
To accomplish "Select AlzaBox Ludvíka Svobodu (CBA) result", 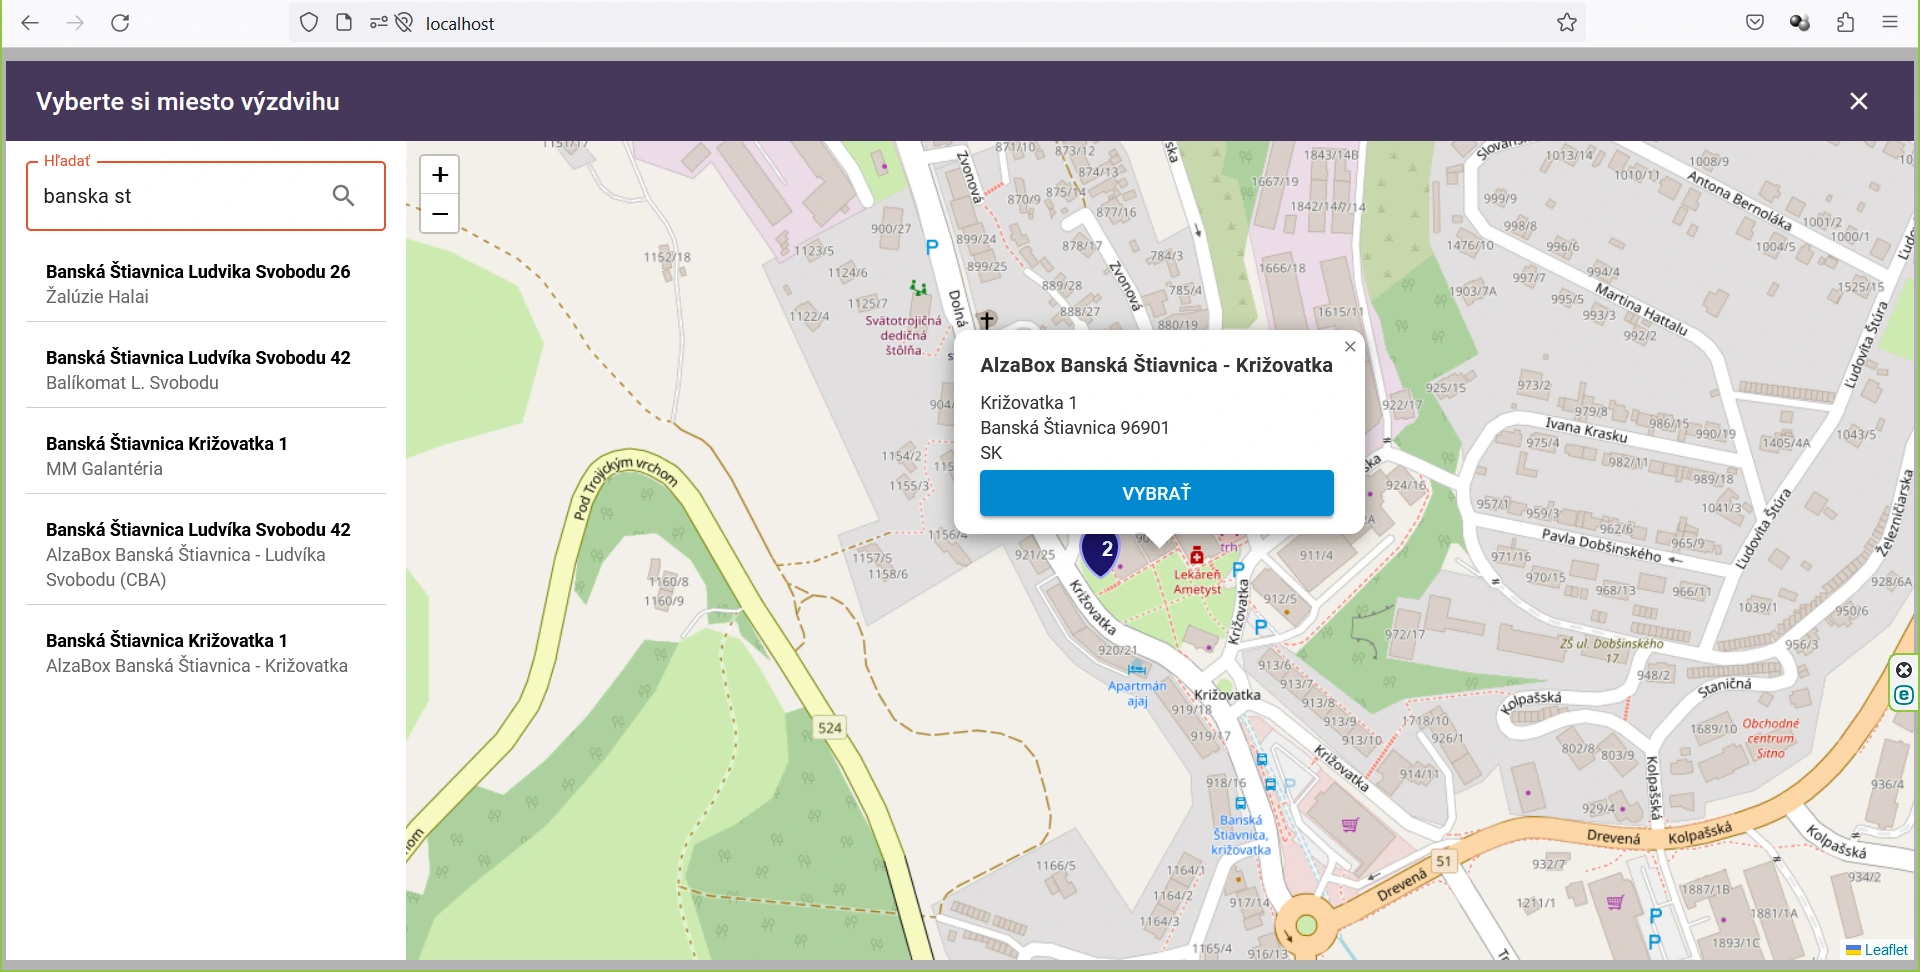I will [x=206, y=554].
